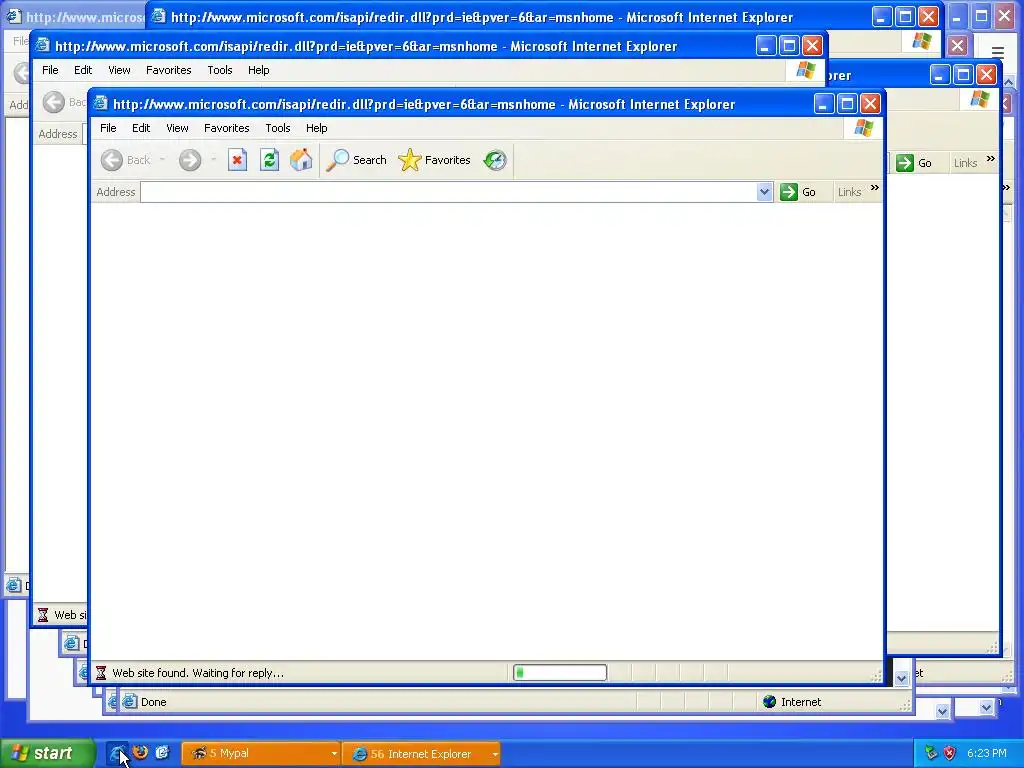The image size is (1024, 768).
Task: Click the Forward arrow in front window toolbar
Action: click(x=190, y=160)
